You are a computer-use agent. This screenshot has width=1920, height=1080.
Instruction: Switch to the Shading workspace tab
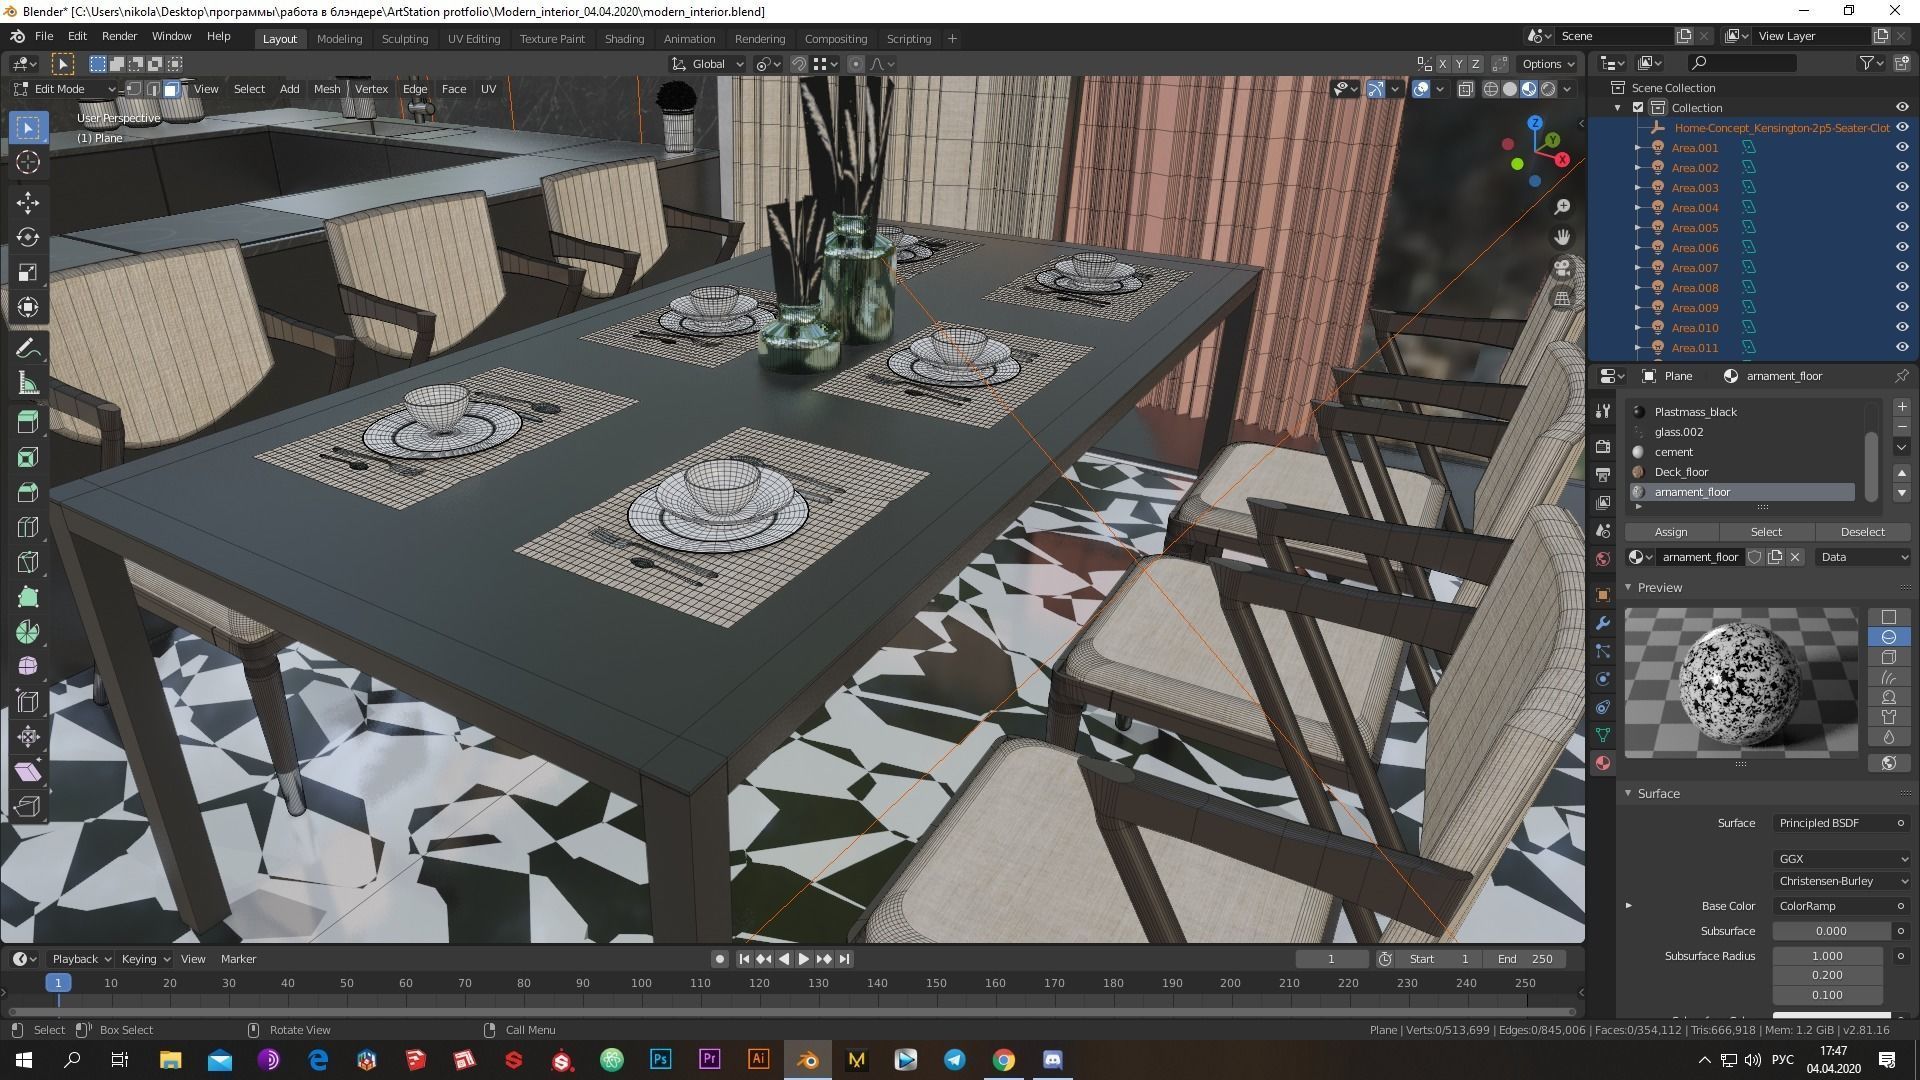click(x=624, y=39)
